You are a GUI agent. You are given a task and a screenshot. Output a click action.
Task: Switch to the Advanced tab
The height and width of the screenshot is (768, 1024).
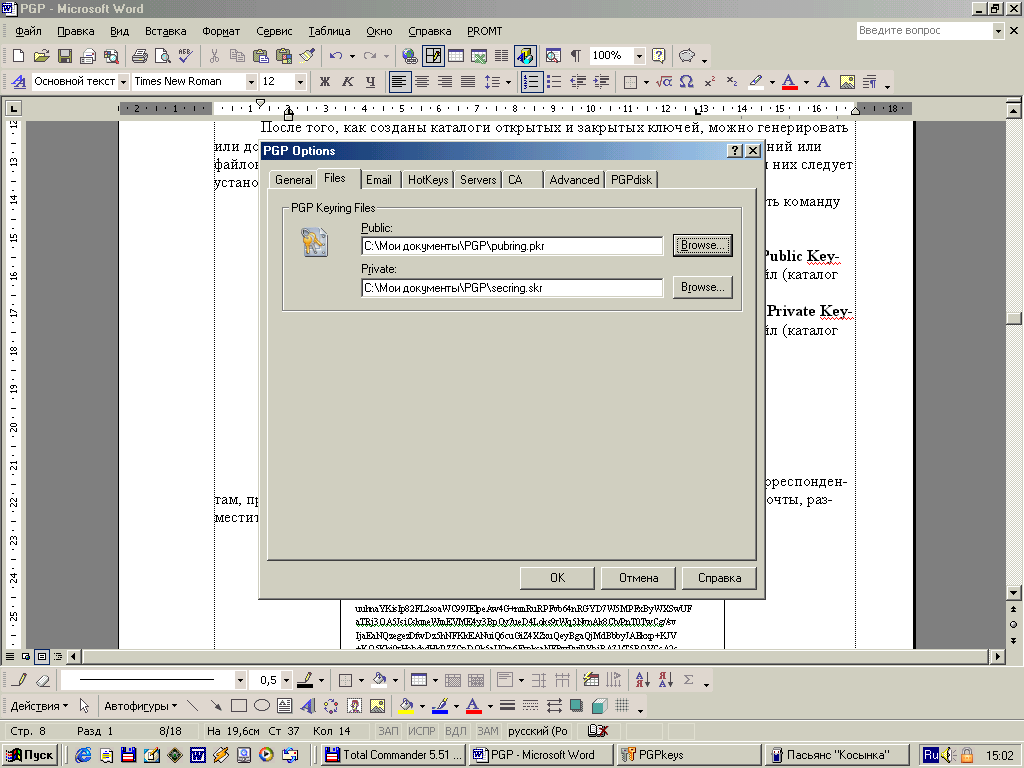[x=574, y=180]
